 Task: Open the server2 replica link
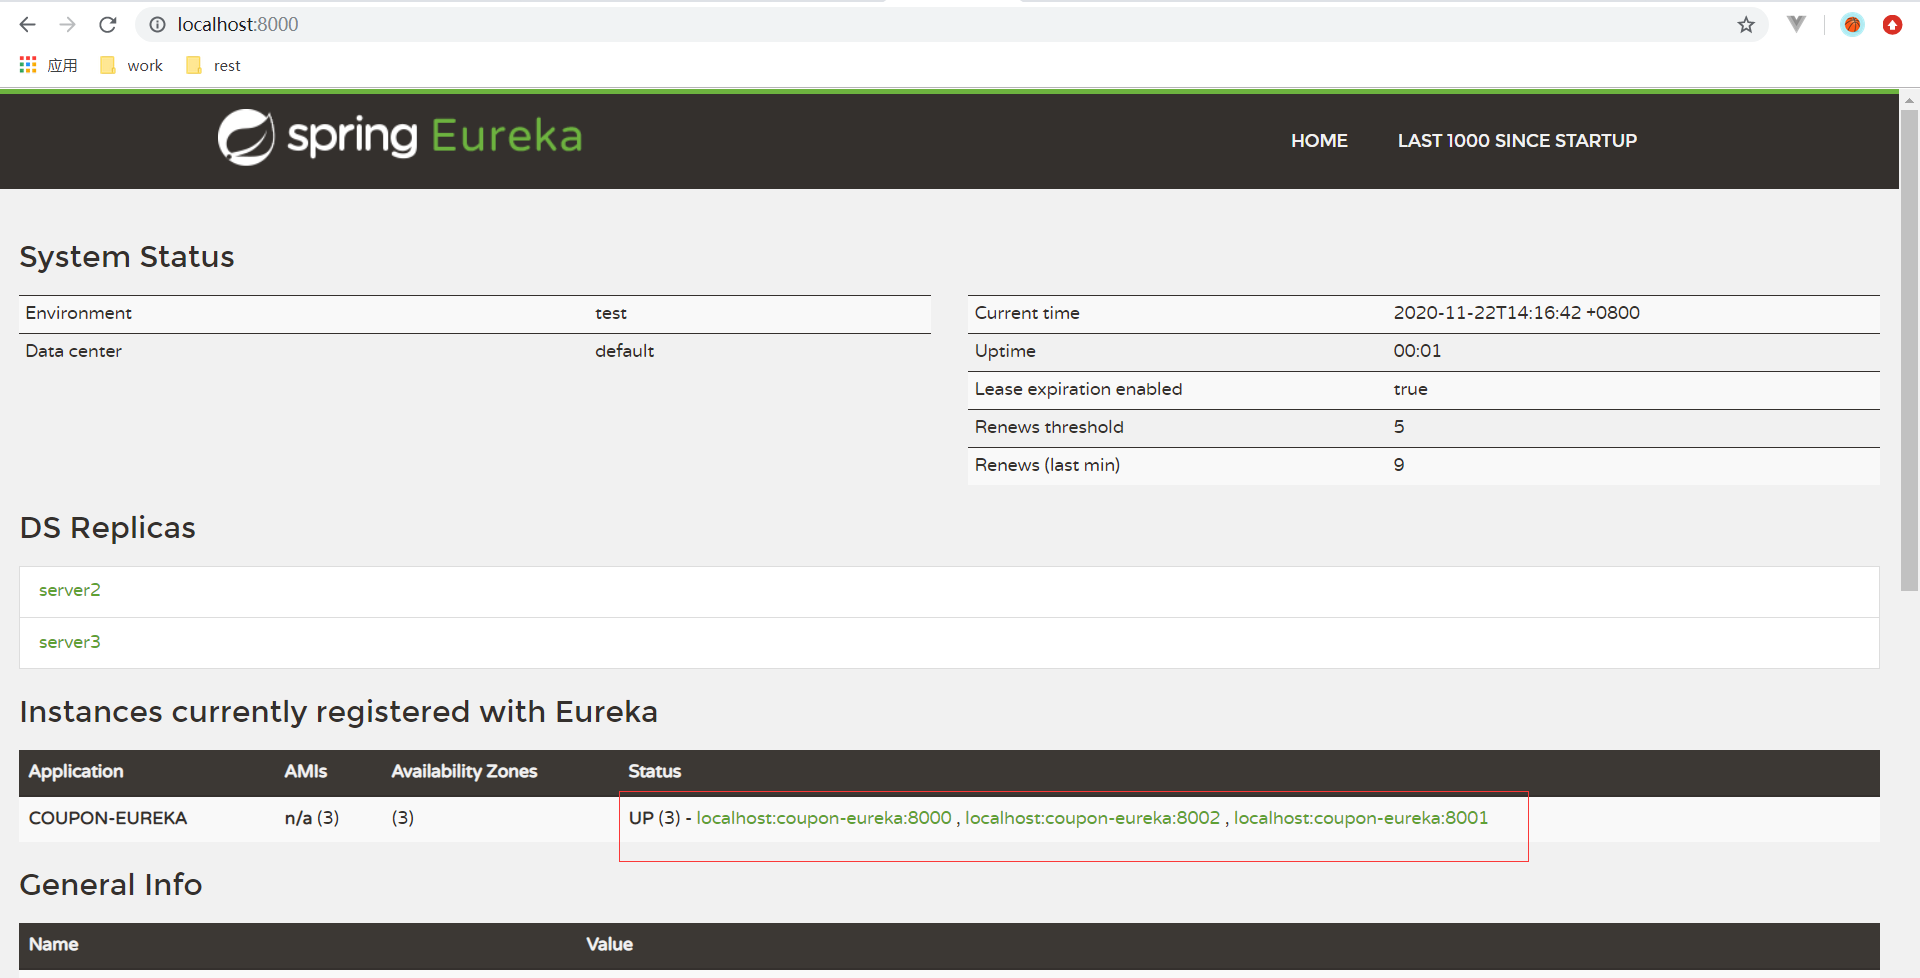click(x=70, y=590)
